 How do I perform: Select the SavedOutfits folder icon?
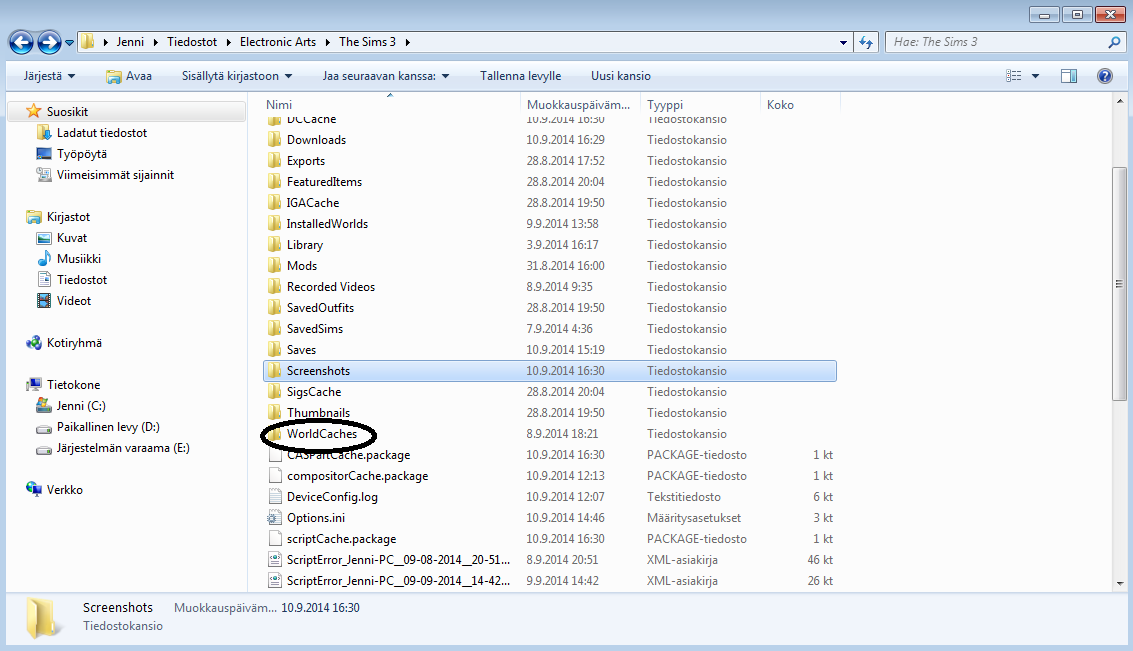point(274,306)
